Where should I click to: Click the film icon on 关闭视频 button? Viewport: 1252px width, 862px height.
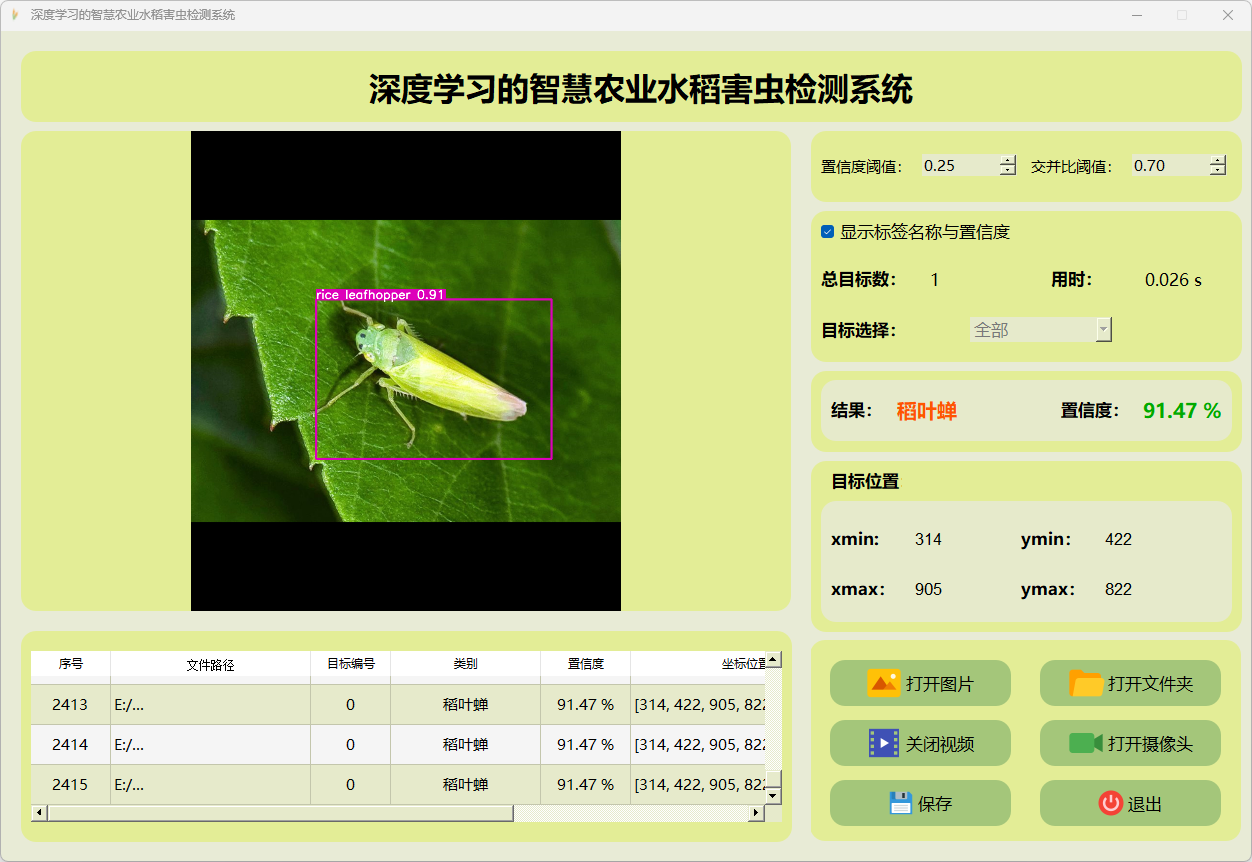[884, 743]
